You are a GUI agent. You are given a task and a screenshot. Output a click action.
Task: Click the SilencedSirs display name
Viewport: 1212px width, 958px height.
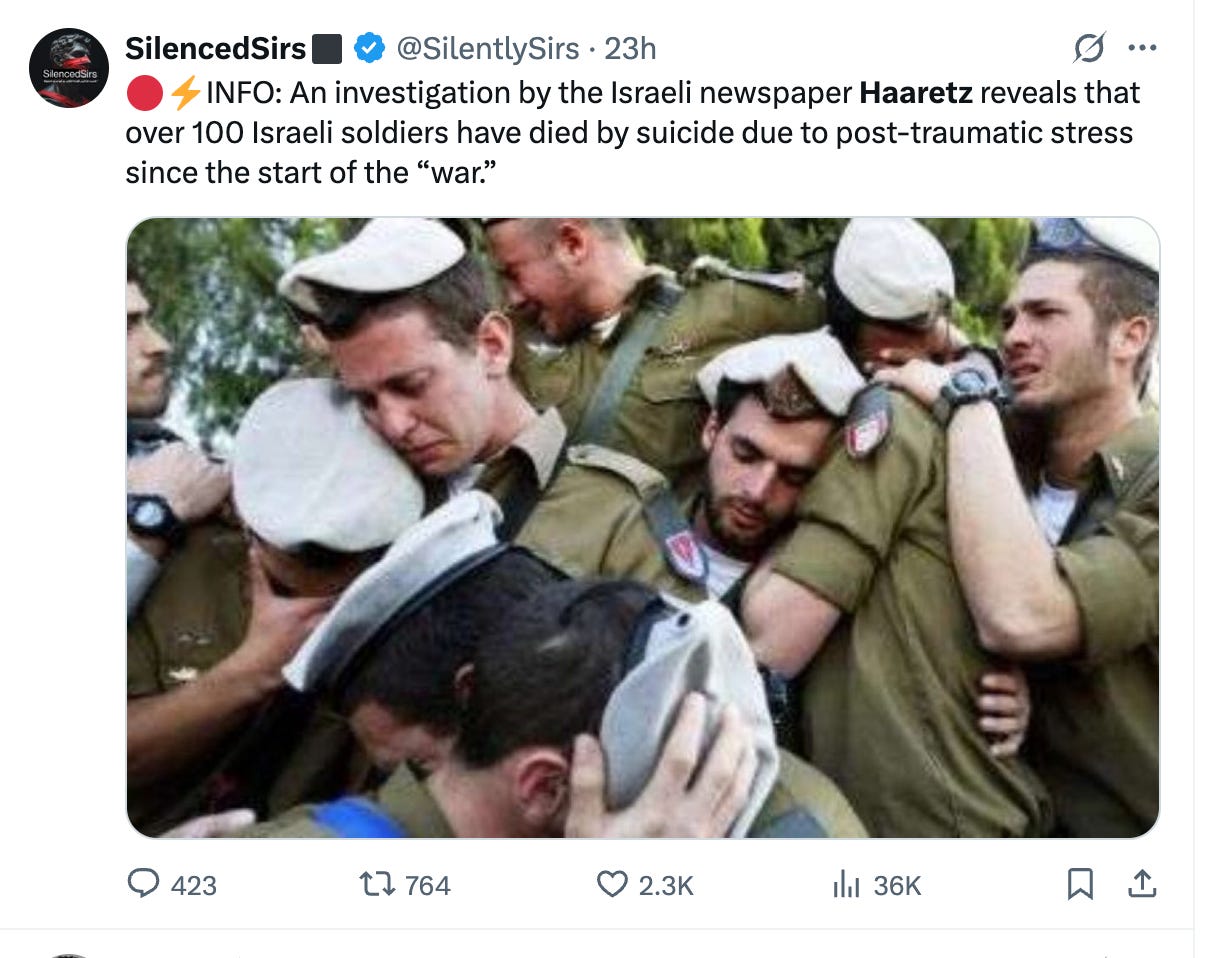(215, 47)
